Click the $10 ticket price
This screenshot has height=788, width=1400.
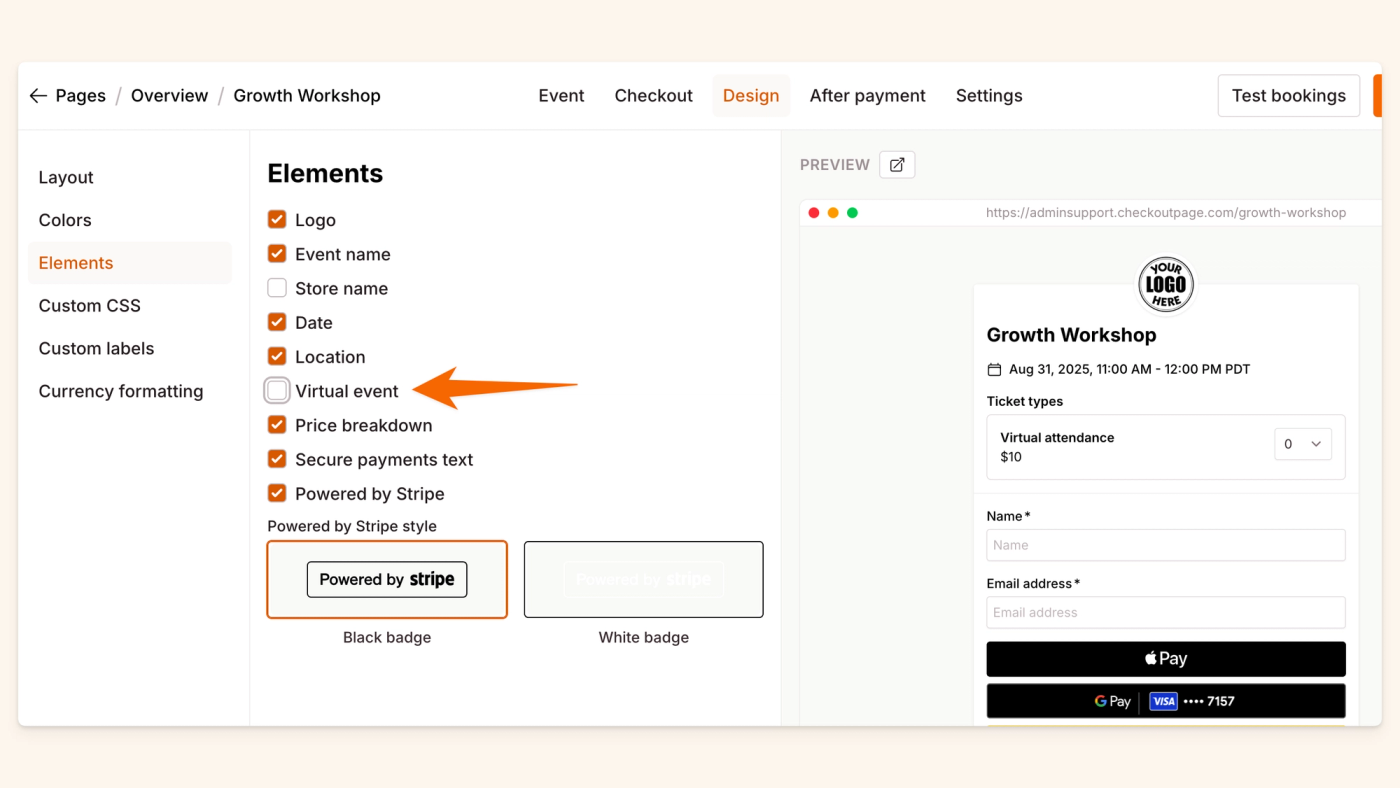(1011, 457)
